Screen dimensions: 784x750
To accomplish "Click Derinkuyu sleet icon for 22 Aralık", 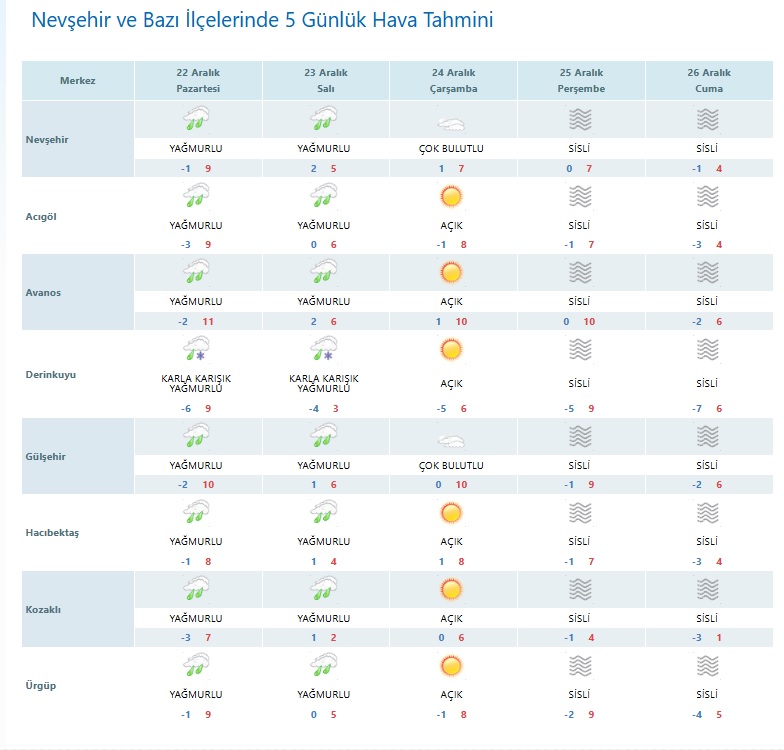I will [x=197, y=350].
